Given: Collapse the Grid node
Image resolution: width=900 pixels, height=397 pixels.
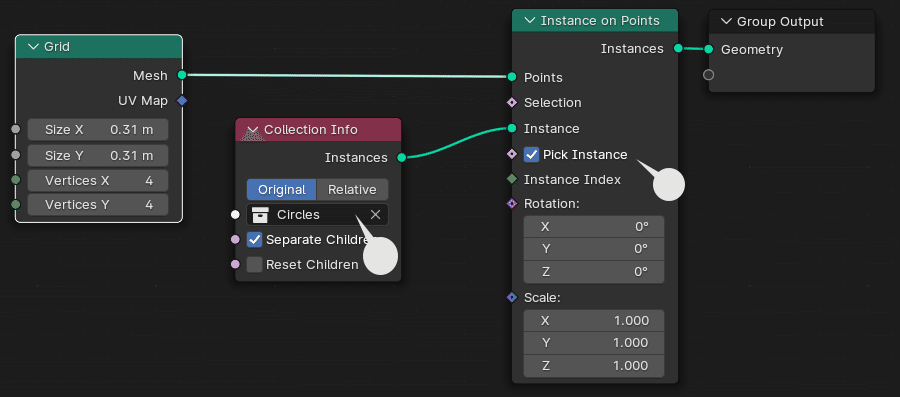Looking at the screenshot, I should (x=33, y=46).
